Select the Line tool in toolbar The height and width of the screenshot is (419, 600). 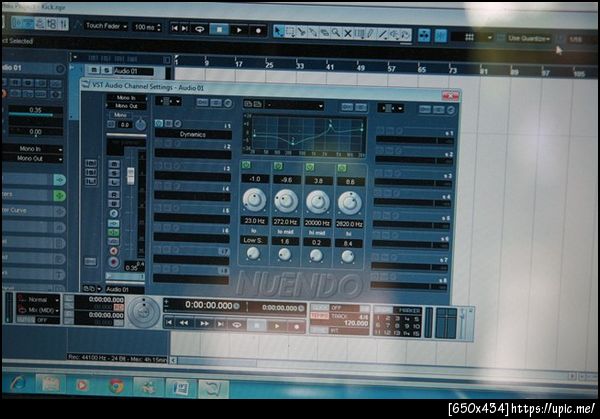[382, 34]
